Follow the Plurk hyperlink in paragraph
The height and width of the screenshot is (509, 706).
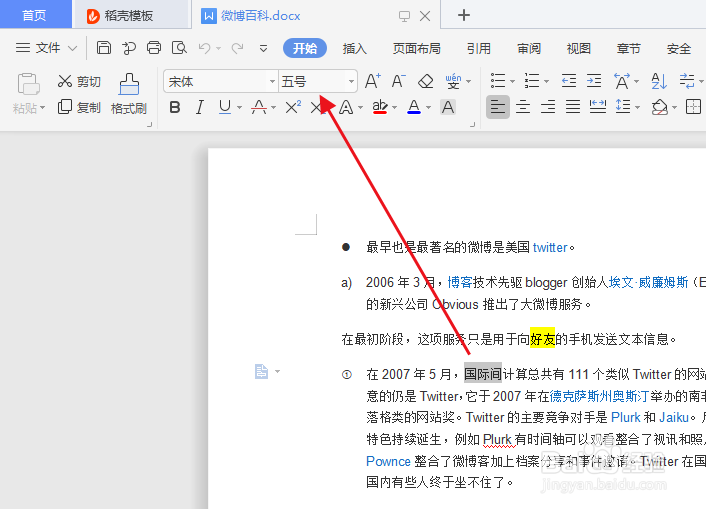pos(625,417)
